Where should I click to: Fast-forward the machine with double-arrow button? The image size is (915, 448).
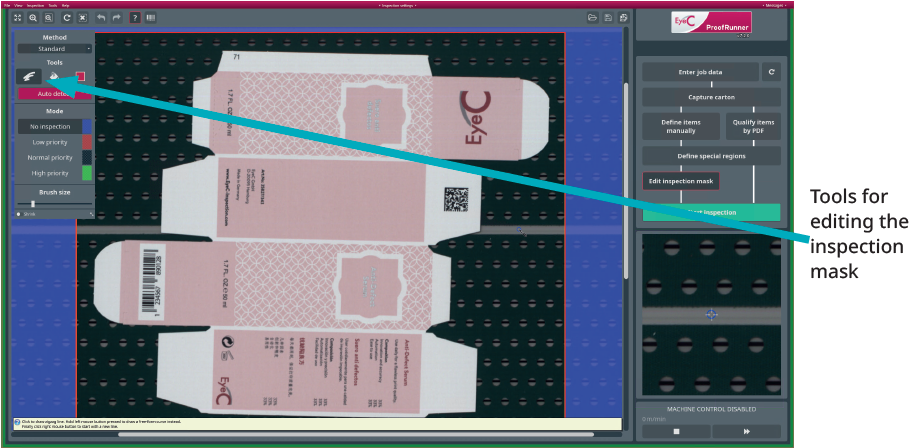click(x=746, y=432)
